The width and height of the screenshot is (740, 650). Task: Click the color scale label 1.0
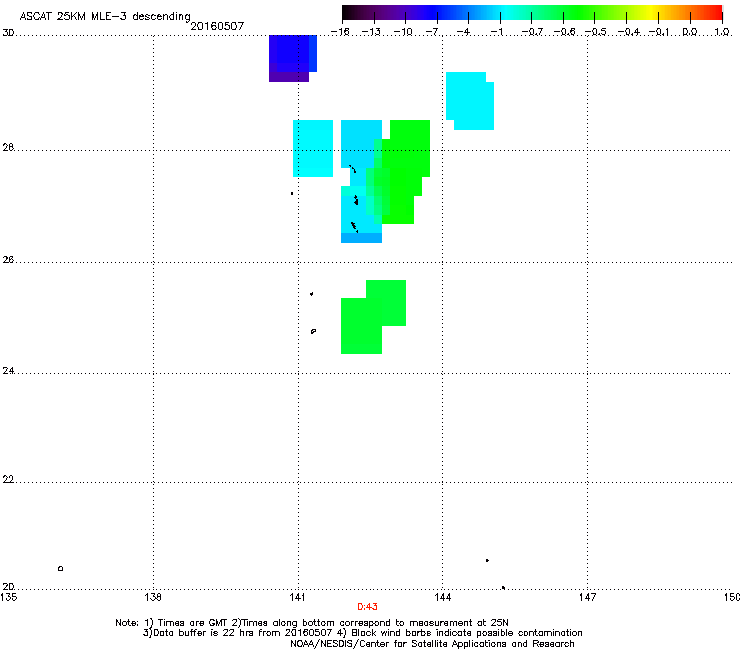coord(722,32)
